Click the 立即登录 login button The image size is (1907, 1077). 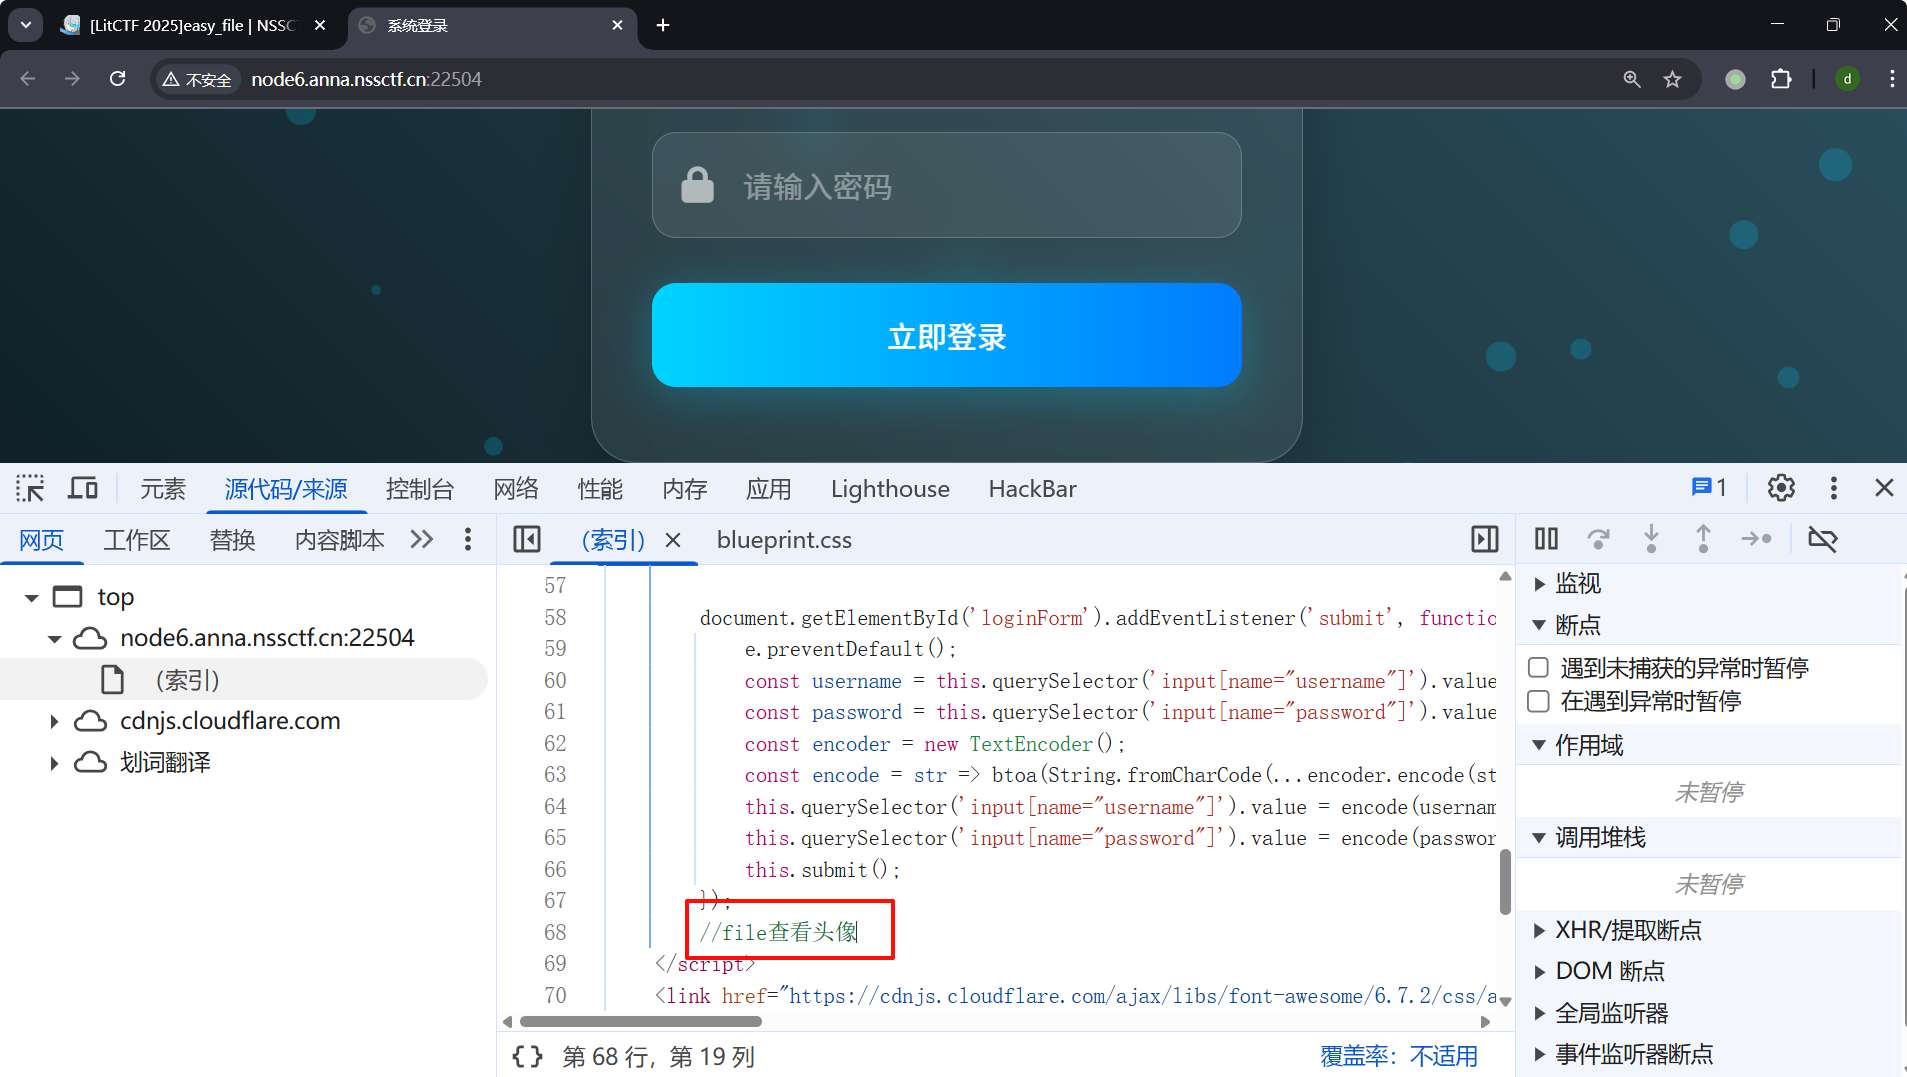946,335
